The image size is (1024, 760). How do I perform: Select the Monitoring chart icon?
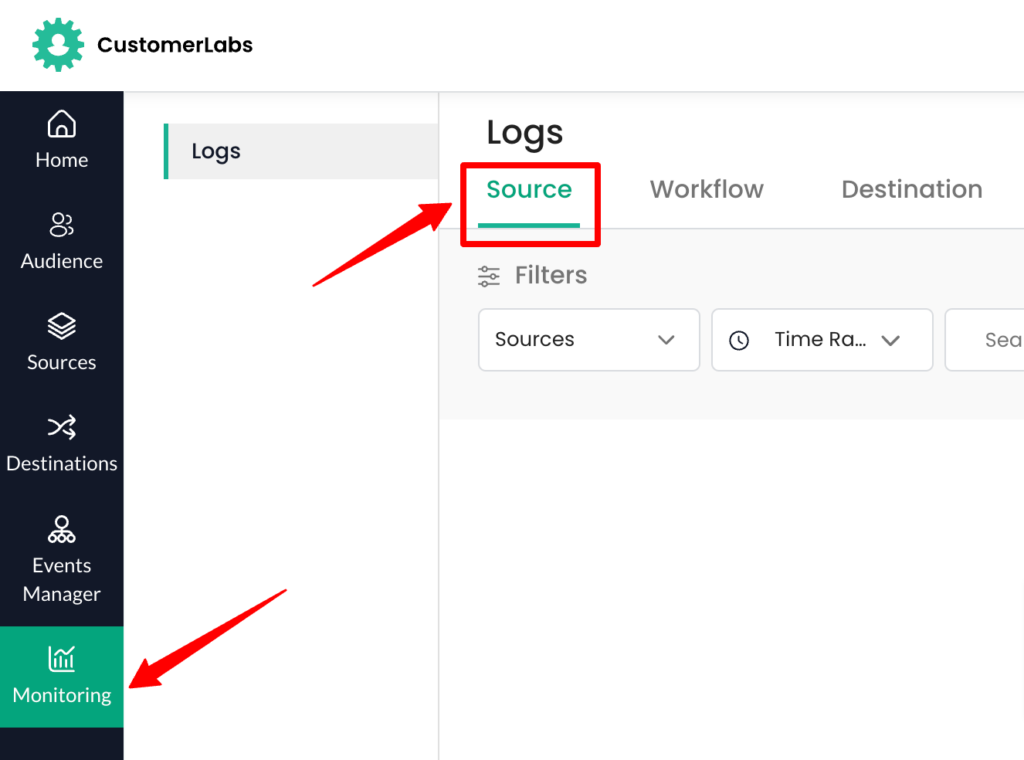point(62,659)
